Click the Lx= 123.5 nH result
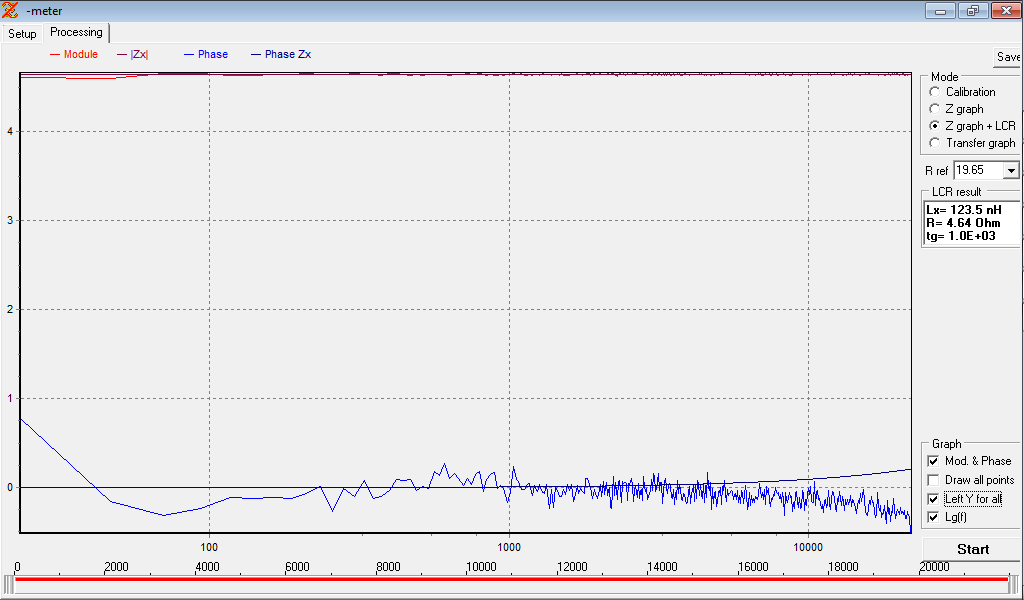 click(x=964, y=210)
